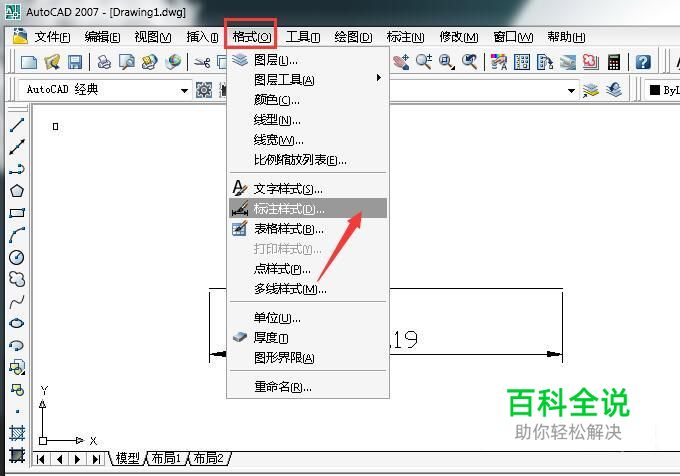The image size is (680, 476).
Task: Select the Point tool
Action: [x=17, y=411]
